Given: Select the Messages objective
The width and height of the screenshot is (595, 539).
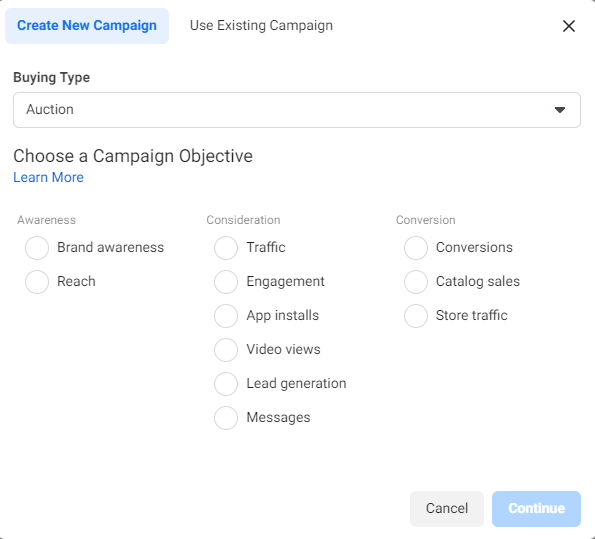Looking at the screenshot, I should click(226, 418).
